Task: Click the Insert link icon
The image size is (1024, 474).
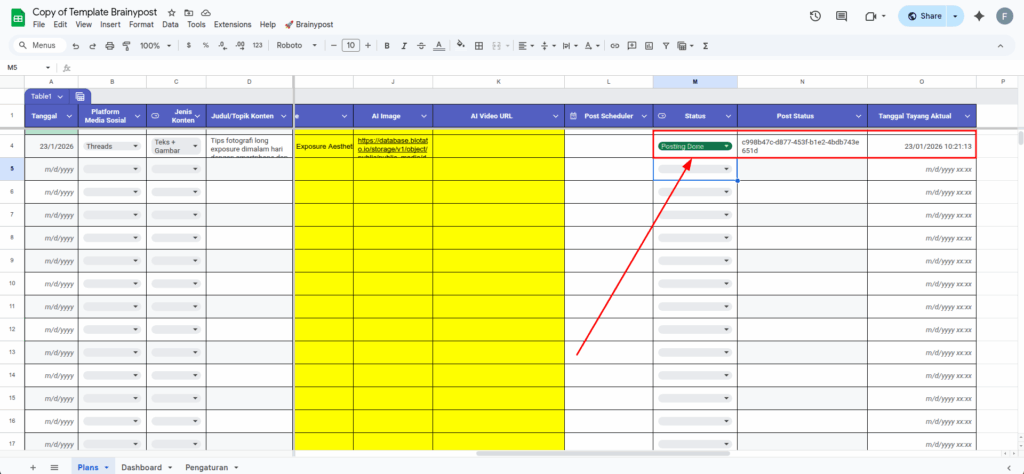Action: (615, 45)
